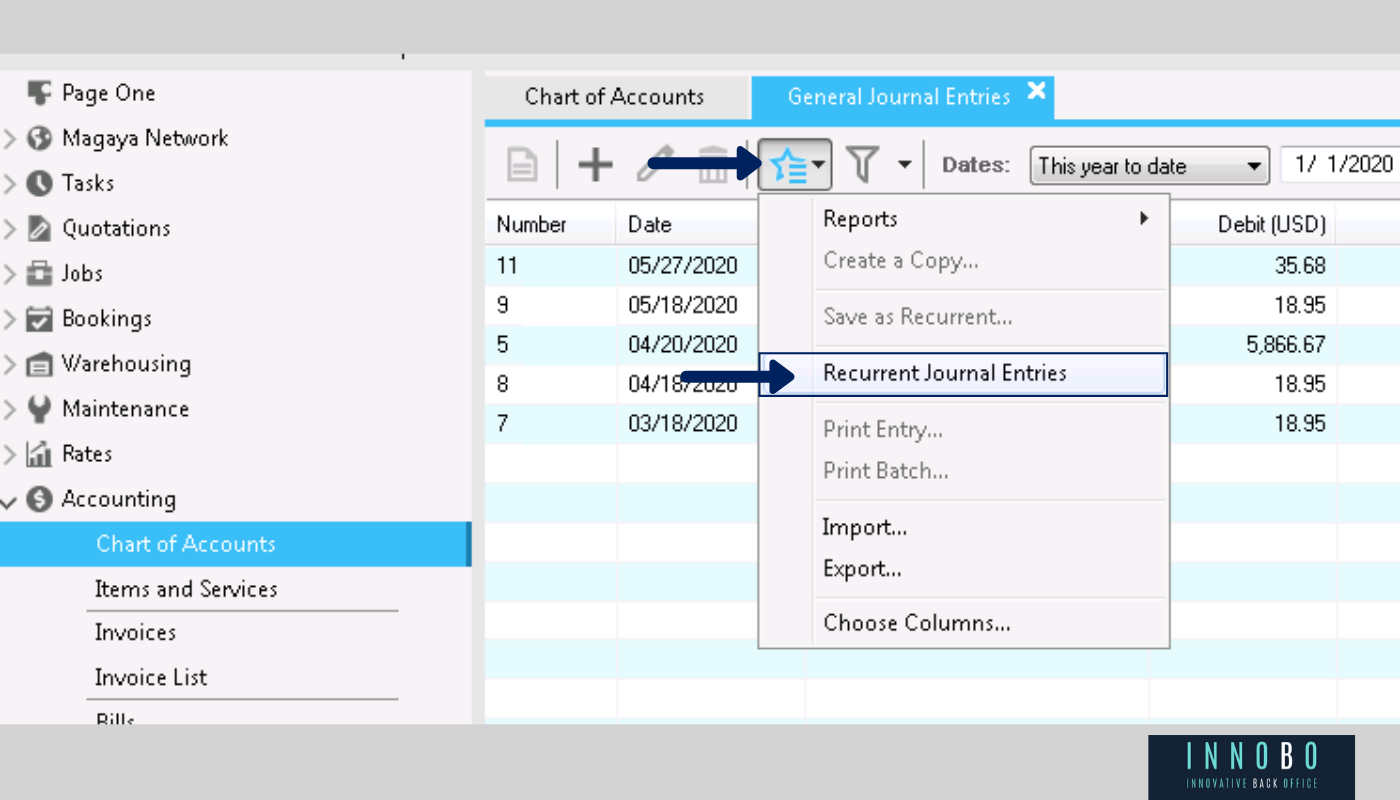Select journal entry number 8
Image resolution: width=1400 pixels, height=800 pixels.
click(502, 384)
